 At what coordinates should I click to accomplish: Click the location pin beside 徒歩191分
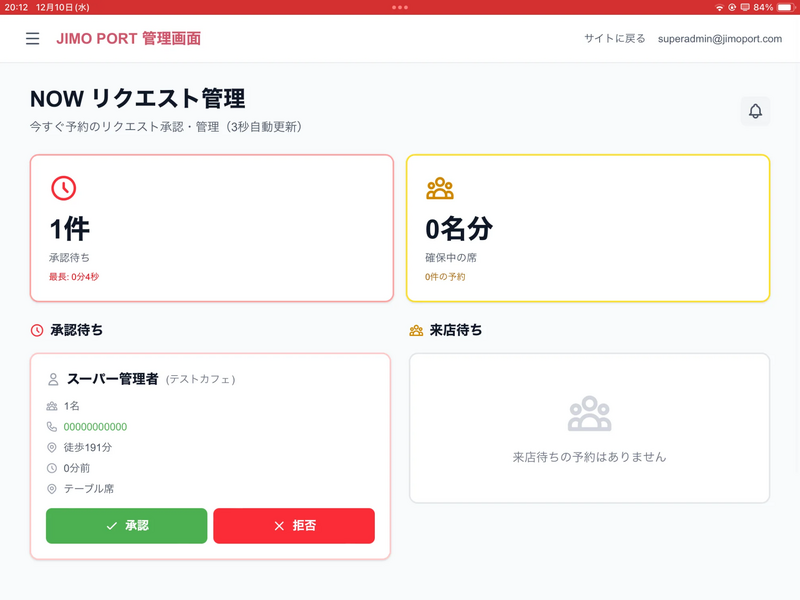[52, 447]
